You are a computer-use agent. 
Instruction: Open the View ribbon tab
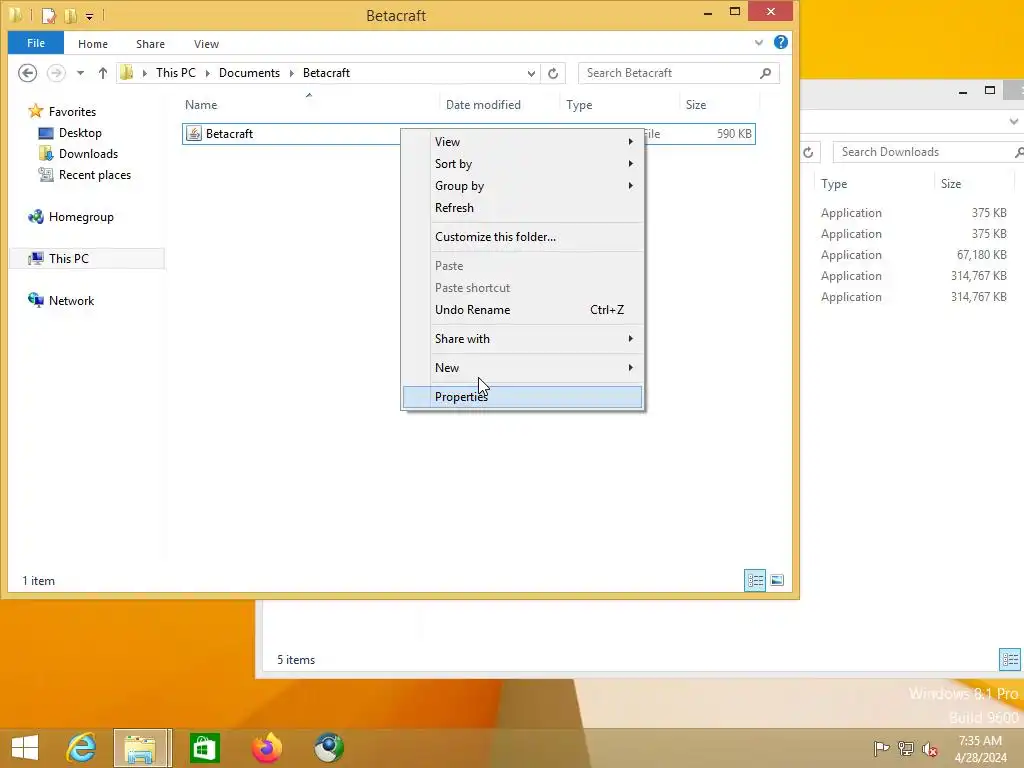(206, 44)
